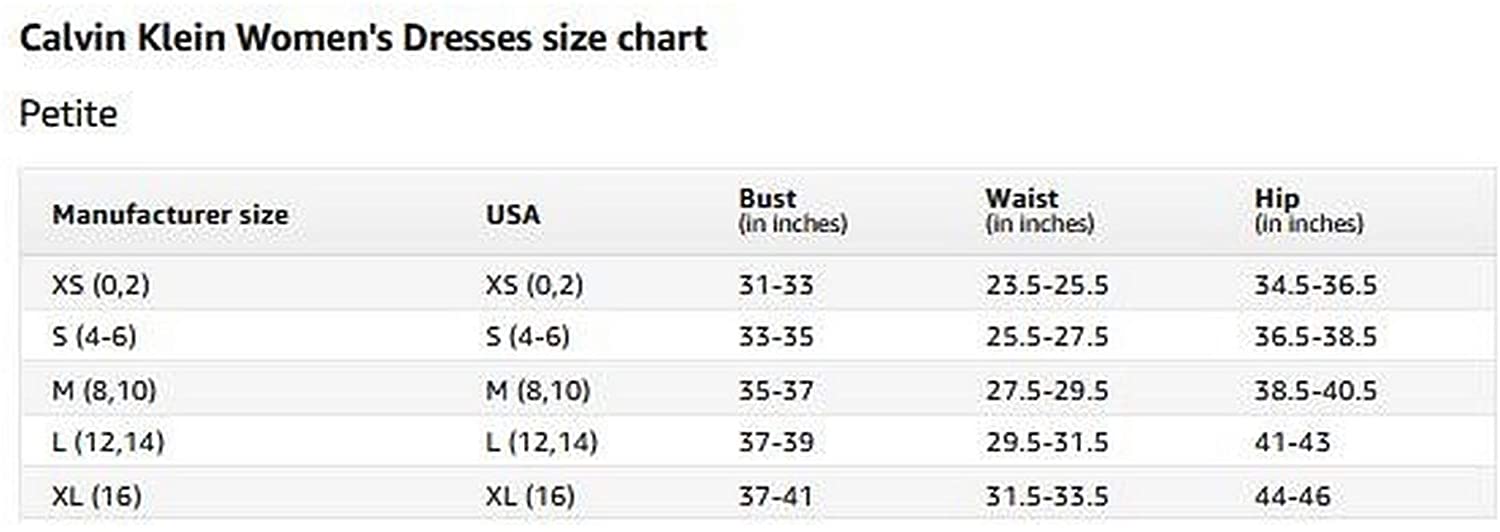Screen dimensions: 1500x532
Task: Click the Waist column header
Action: pos(1021,199)
